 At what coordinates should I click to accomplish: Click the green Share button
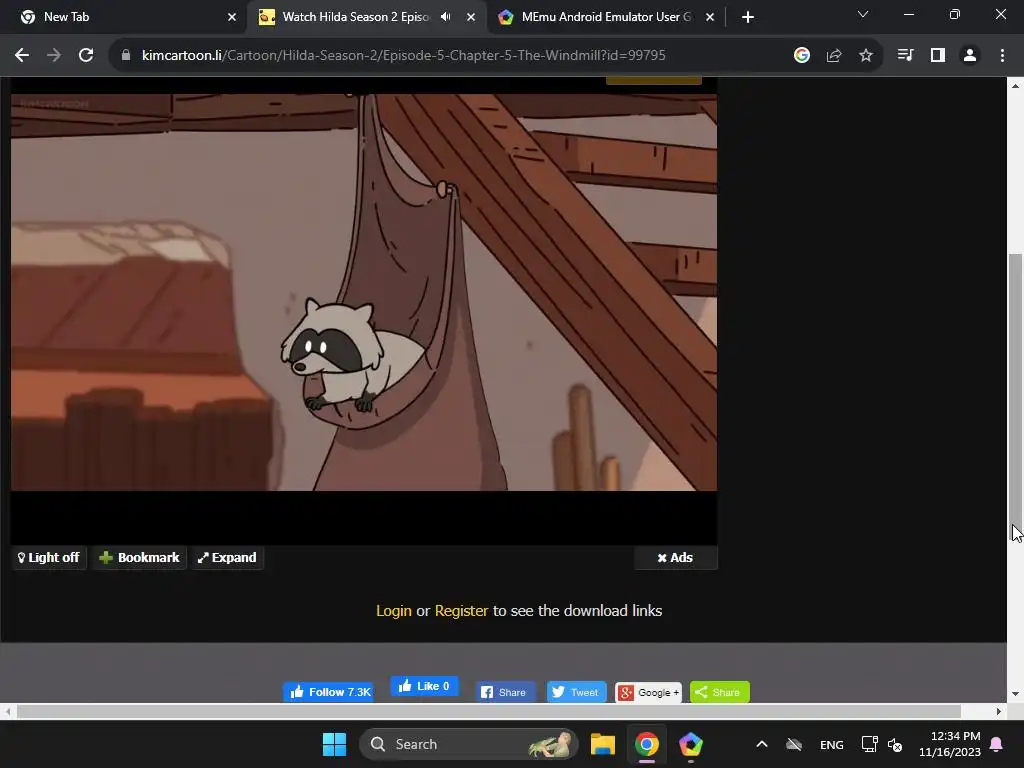click(719, 692)
